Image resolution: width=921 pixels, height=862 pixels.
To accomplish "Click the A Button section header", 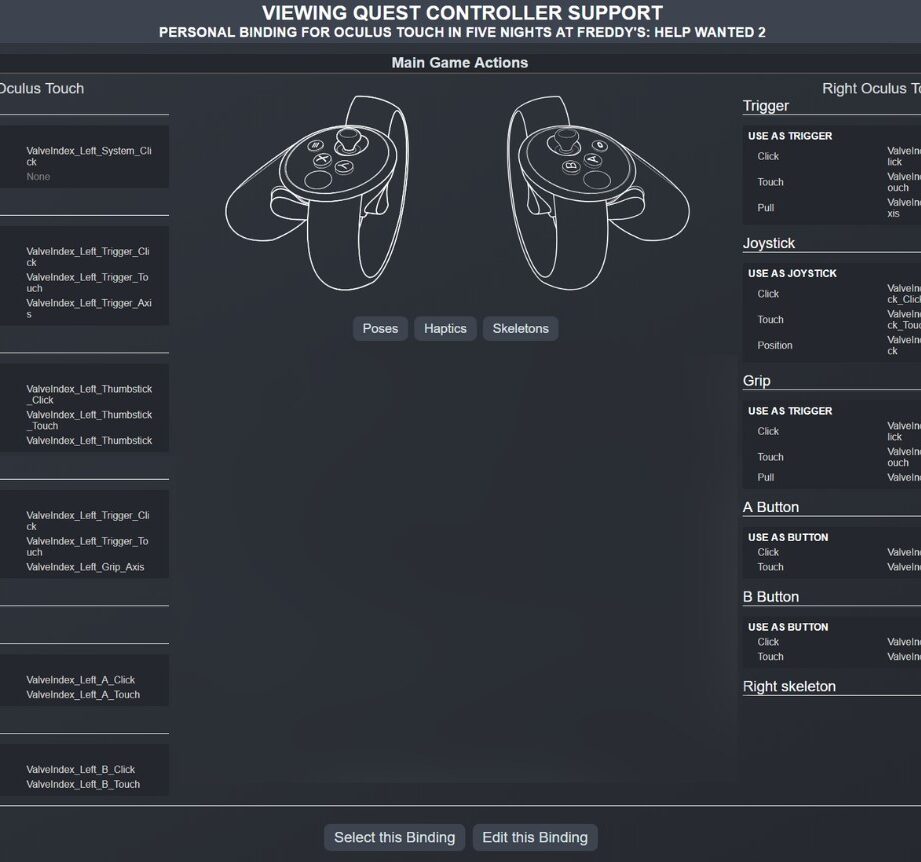I will point(771,507).
